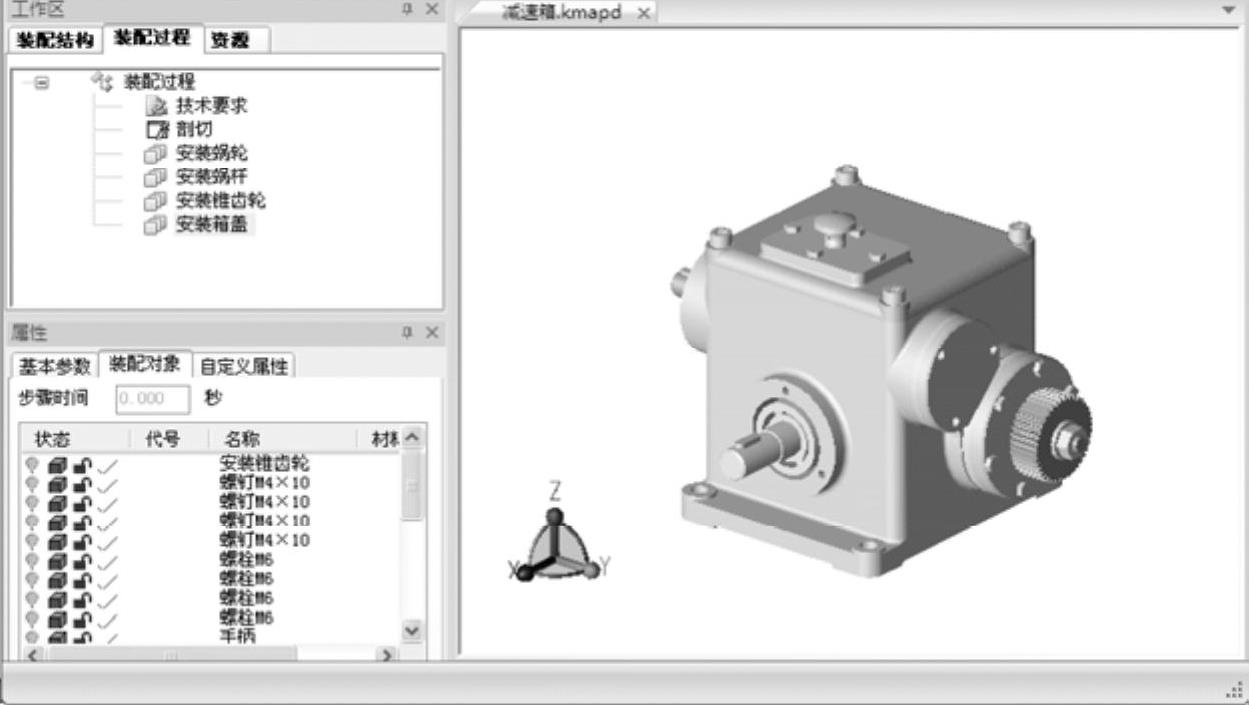Screen dimensions: 1249x705
Task: Click the 安装锥齿轮 step cube icon in tree
Action: pos(154,201)
